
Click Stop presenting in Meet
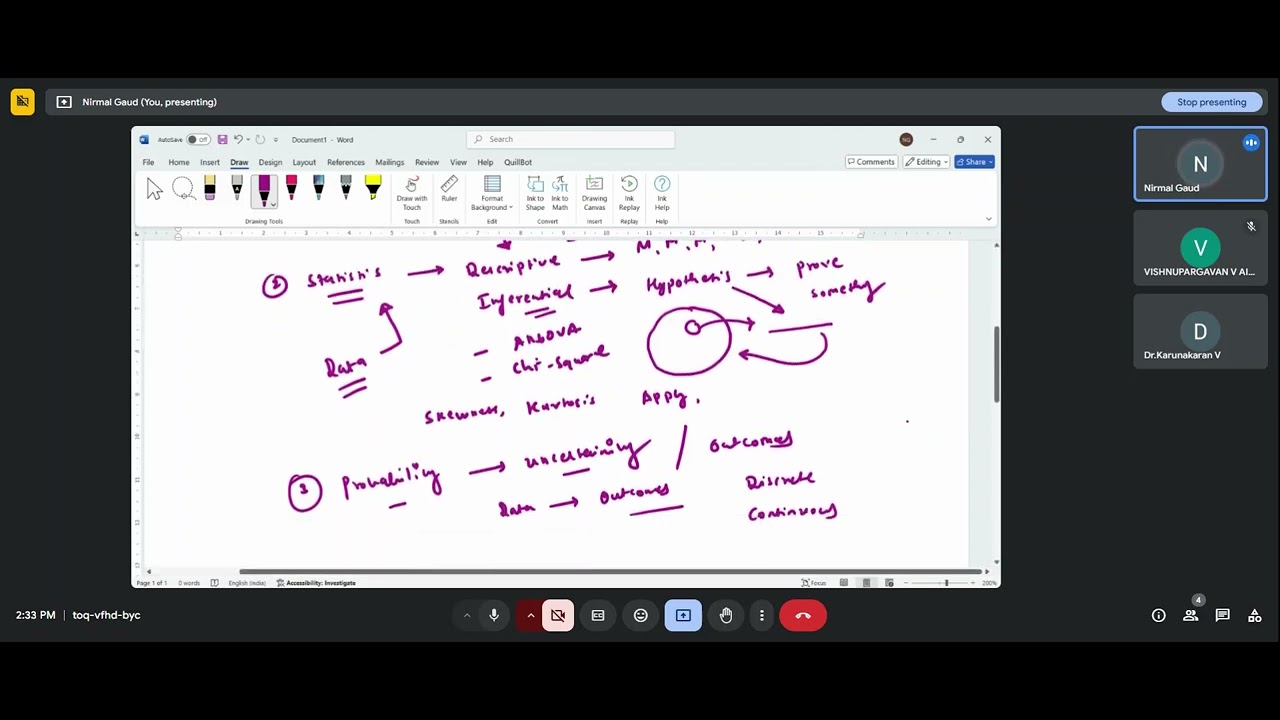pyautogui.click(x=1211, y=102)
